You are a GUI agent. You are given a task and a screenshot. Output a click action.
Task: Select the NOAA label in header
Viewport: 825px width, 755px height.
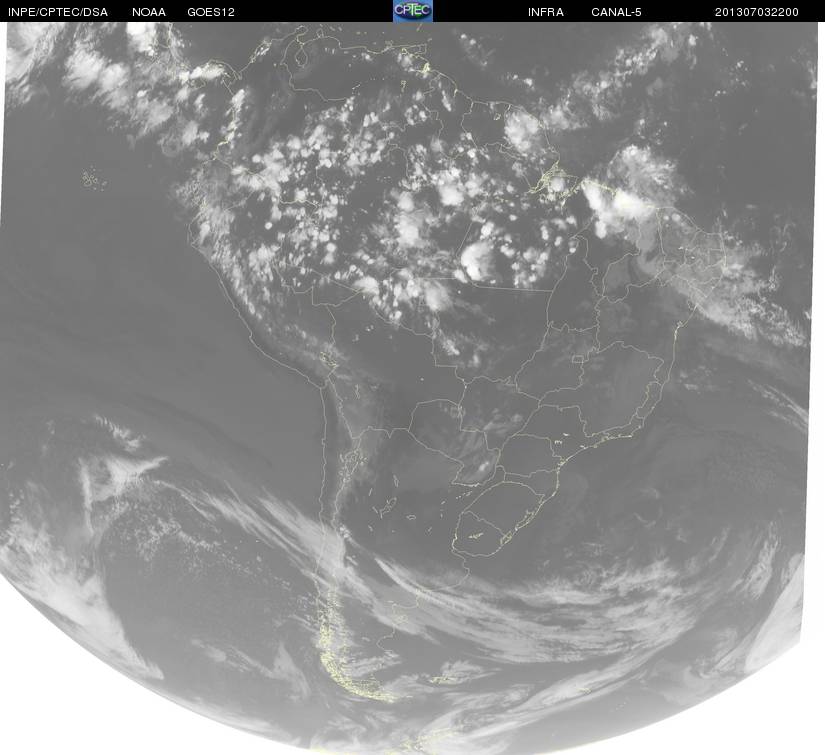pyautogui.click(x=149, y=12)
